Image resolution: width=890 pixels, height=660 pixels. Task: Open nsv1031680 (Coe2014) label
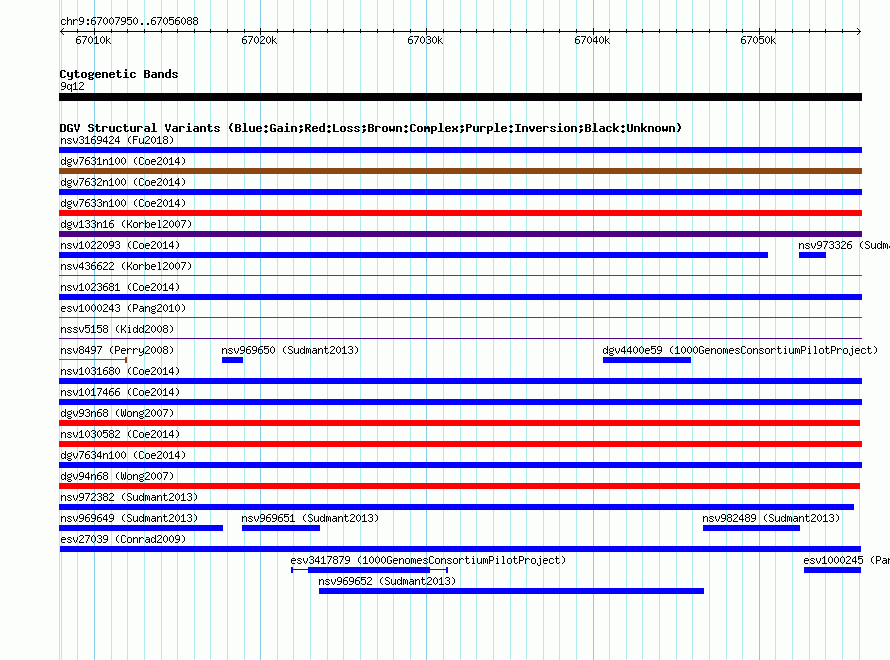pos(120,371)
